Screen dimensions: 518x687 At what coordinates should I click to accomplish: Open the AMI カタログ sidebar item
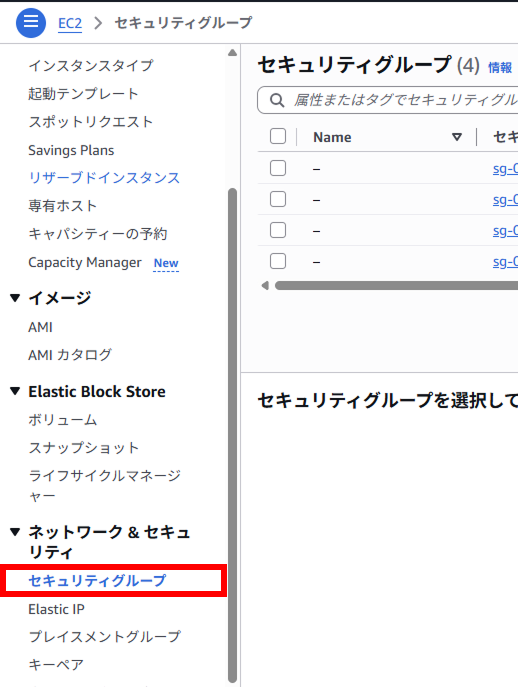[x=70, y=355]
